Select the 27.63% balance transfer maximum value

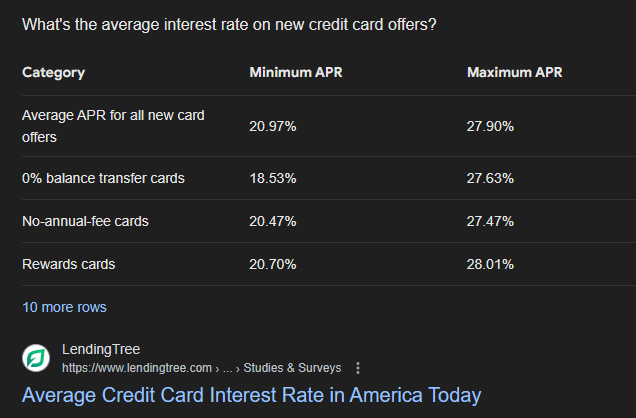[x=490, y=178]
